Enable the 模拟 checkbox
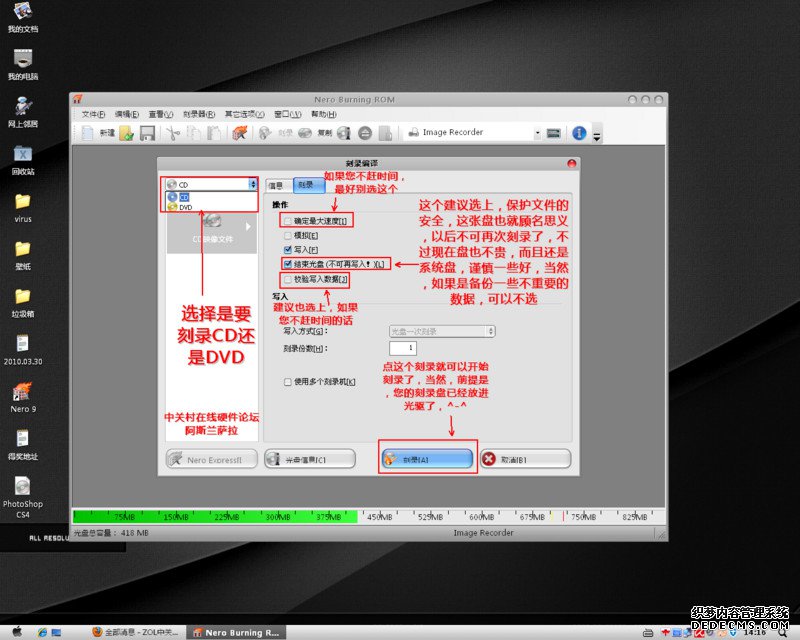Screen dimensions: 800x640 coord(288,235)
